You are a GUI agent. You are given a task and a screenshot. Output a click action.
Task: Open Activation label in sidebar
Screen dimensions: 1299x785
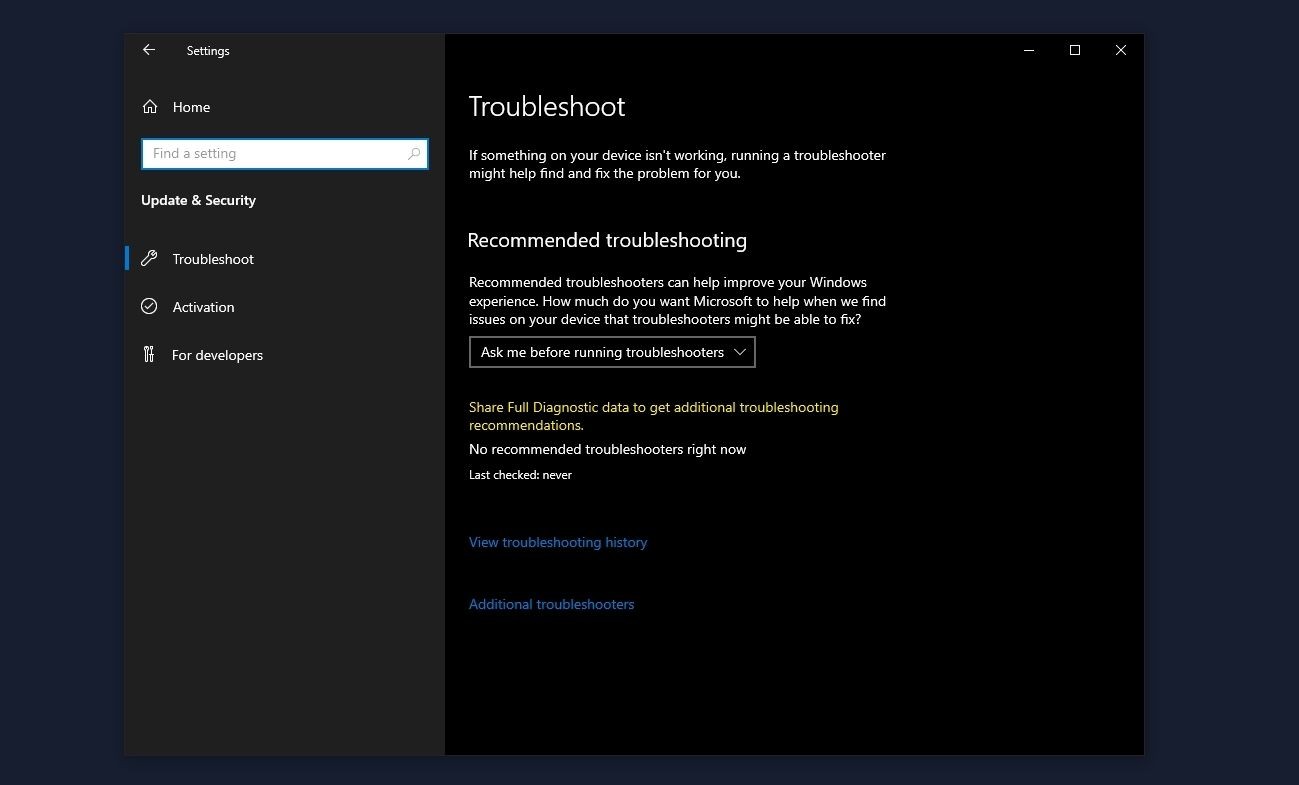pyautogui.click(x=203, y=307)
